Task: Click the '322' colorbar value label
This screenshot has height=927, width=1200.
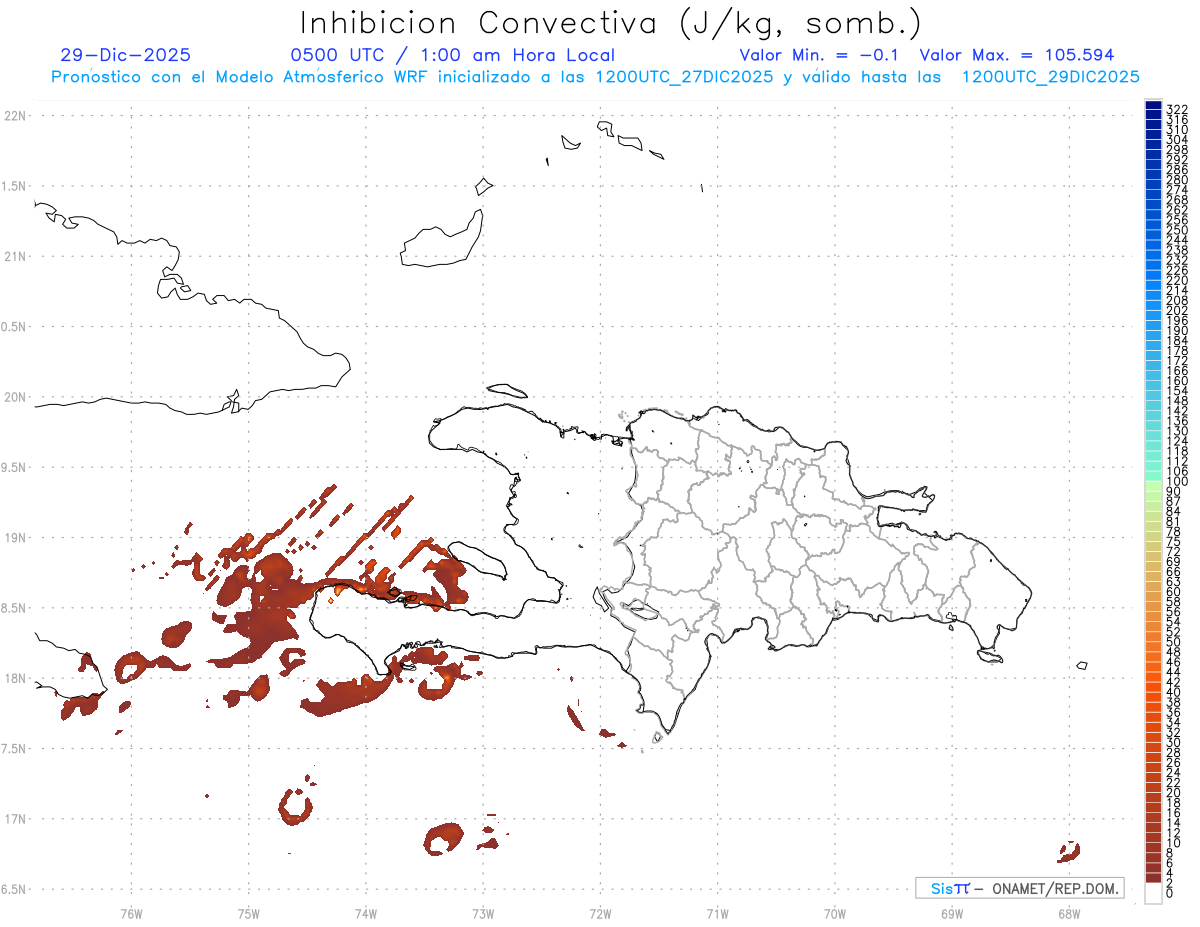Action: (1177, 108)
